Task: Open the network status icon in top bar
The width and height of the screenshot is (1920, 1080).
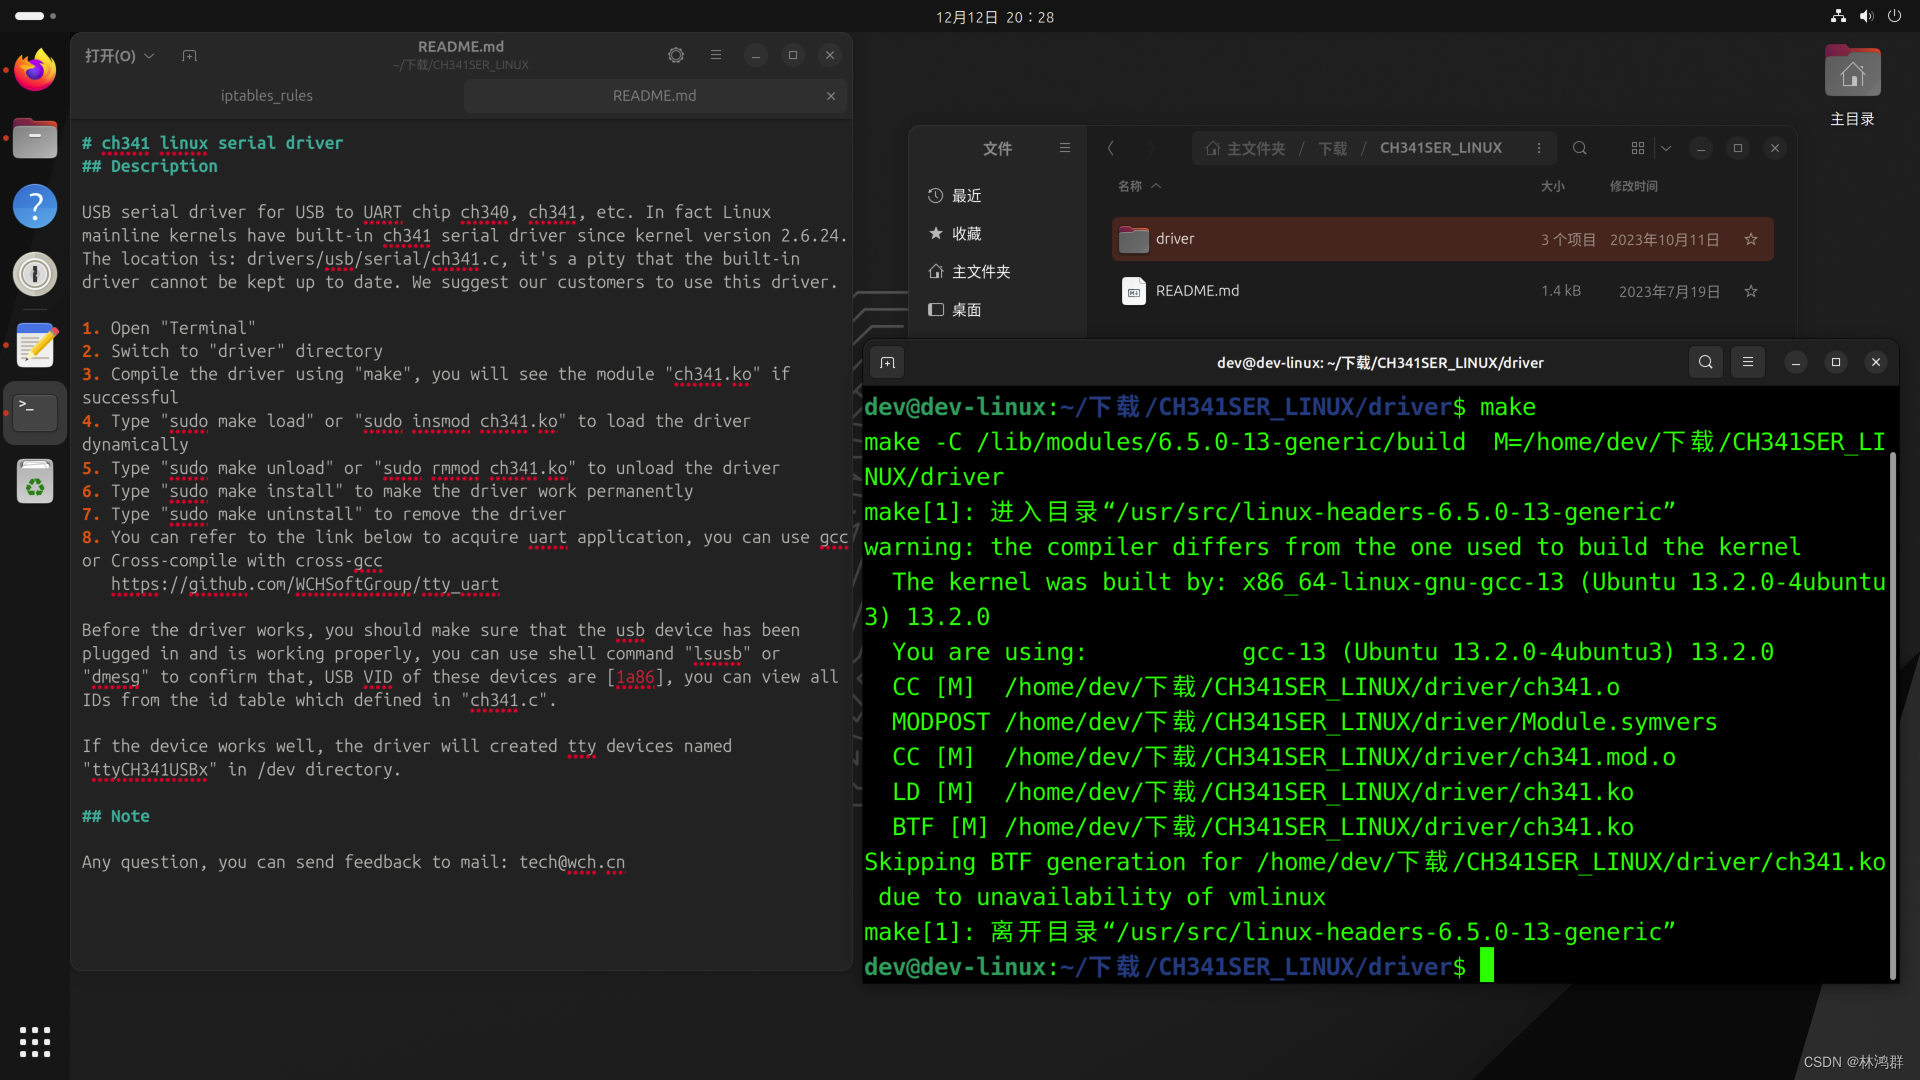Action: coord(1838,16)
